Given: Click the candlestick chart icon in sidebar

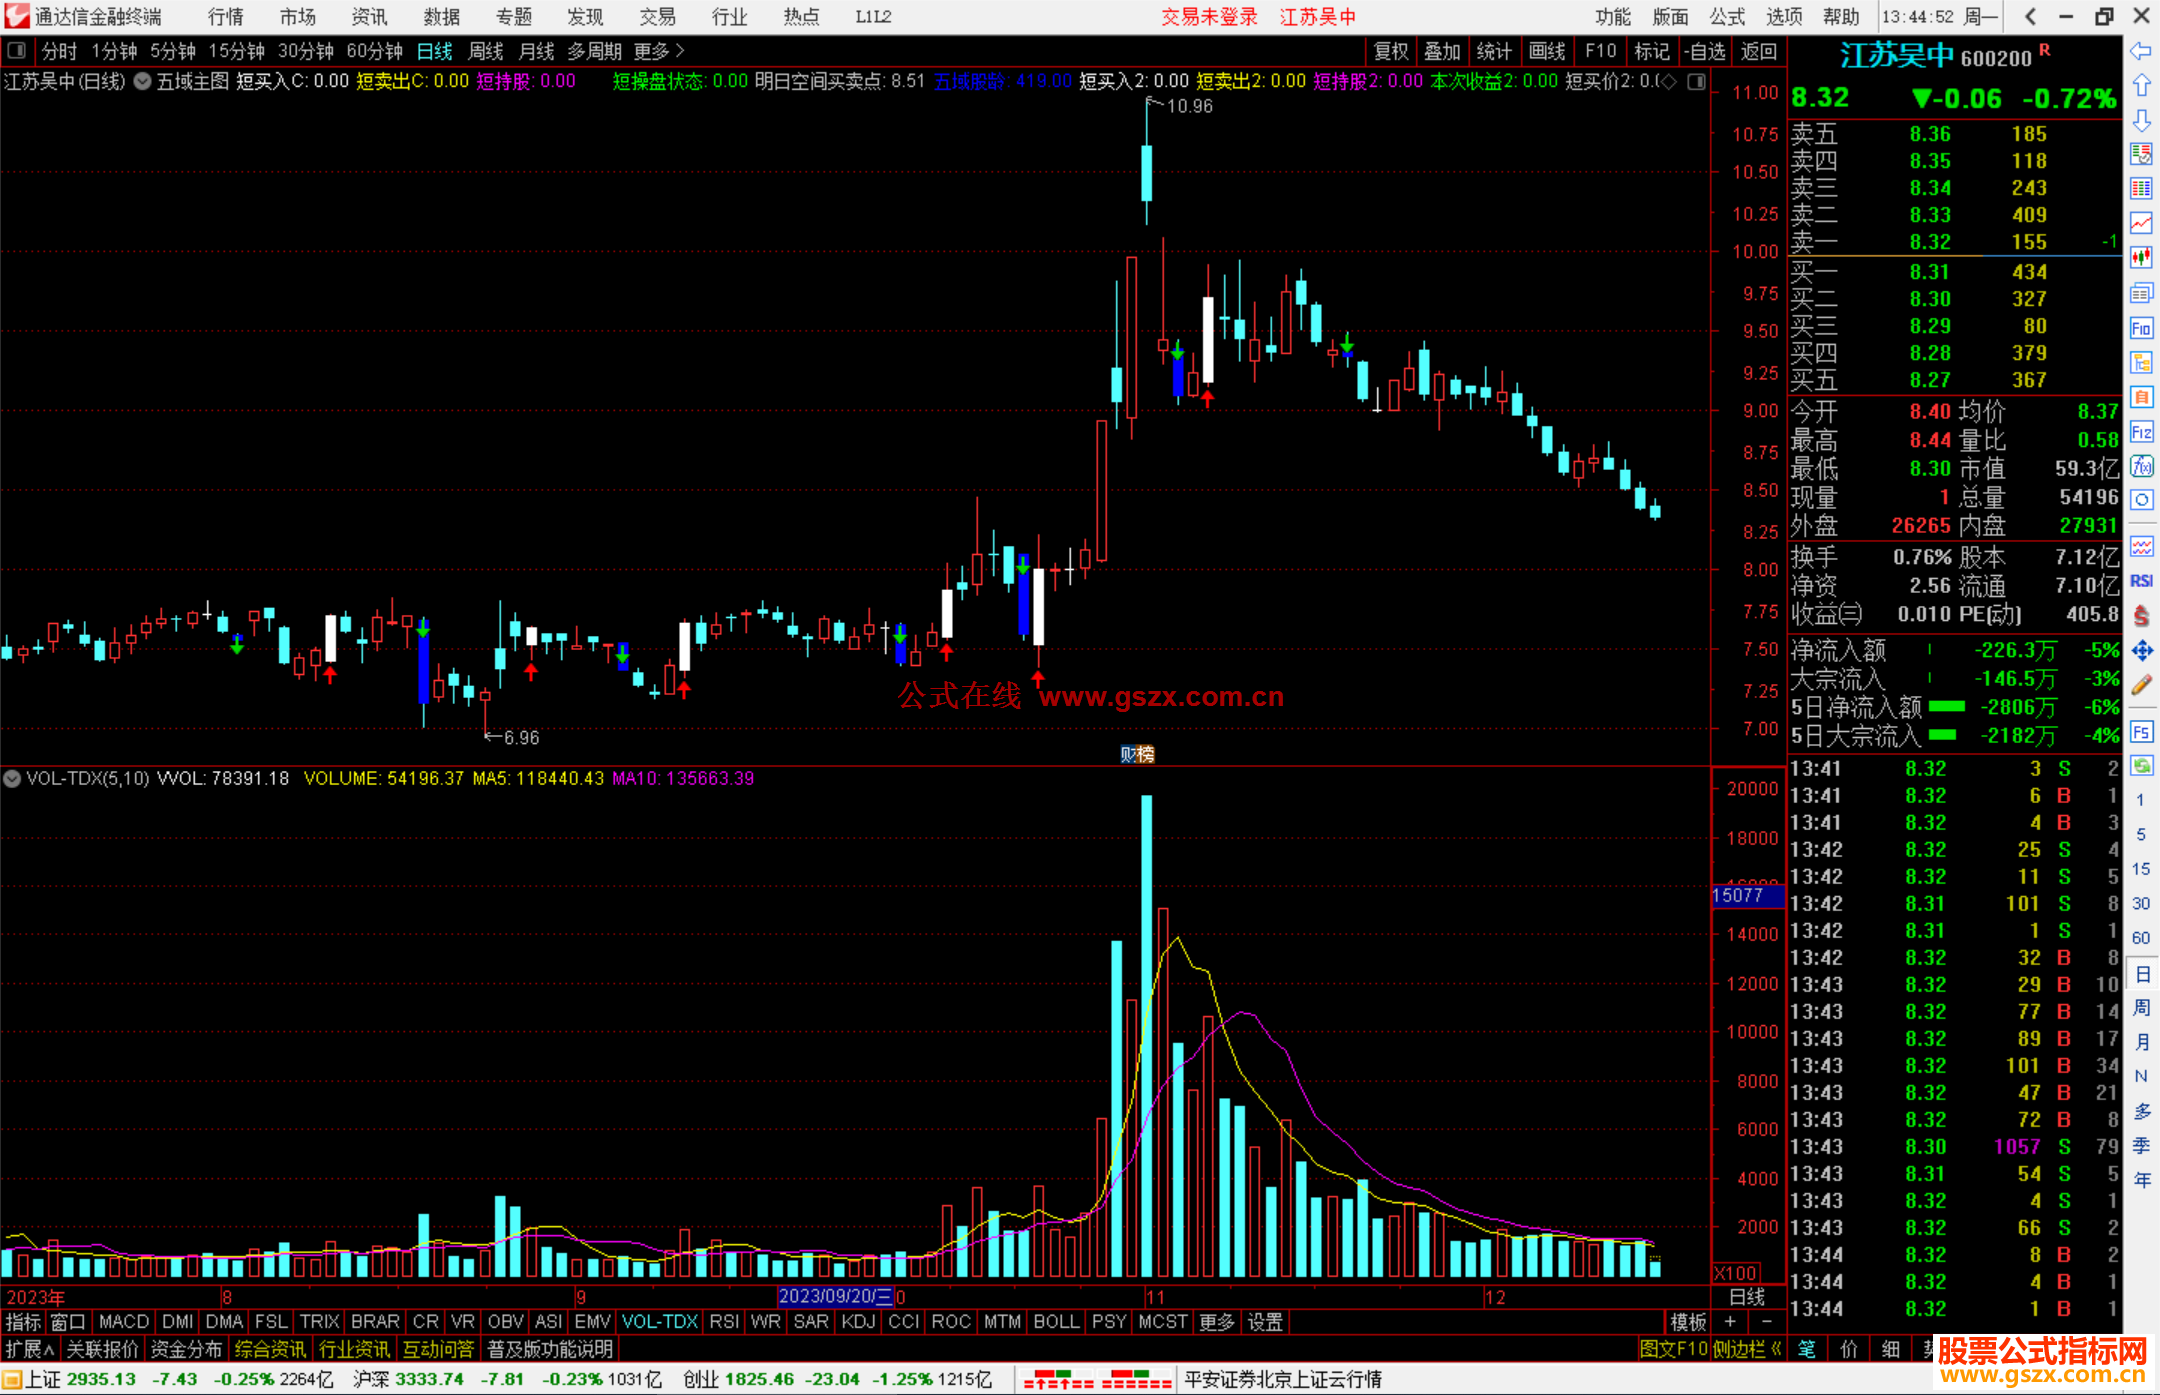Looking at the screenshot, I should click(2141, 258).
